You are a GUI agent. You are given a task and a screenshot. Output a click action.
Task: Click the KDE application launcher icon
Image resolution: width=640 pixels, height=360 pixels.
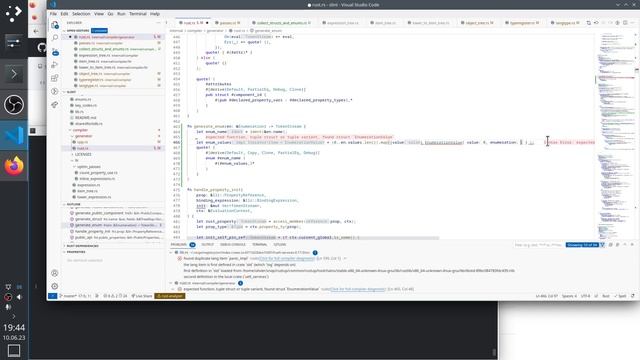14,13
